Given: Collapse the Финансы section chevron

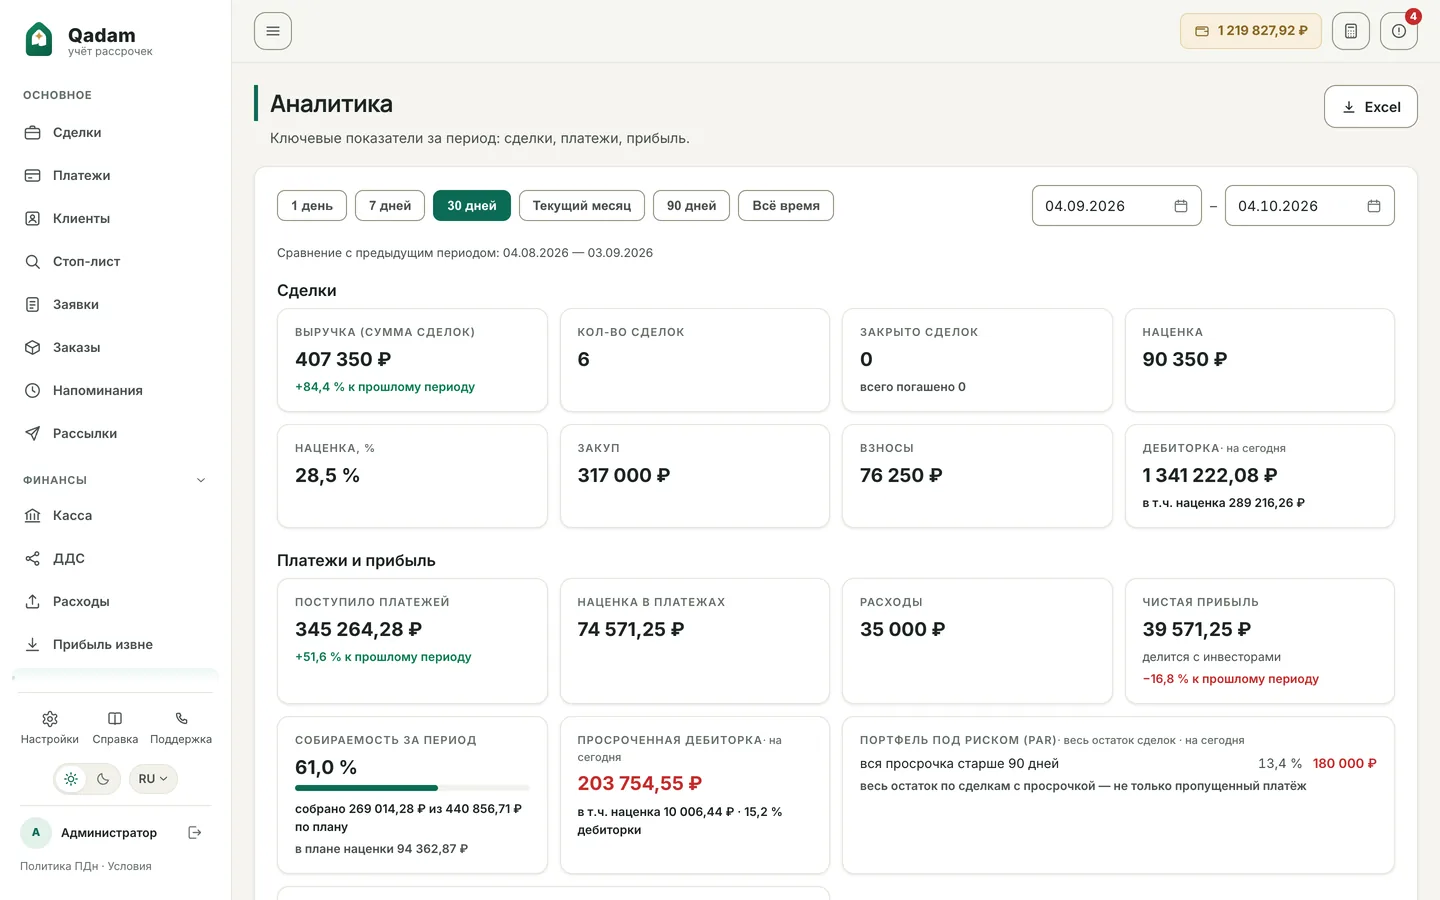Looking at the screenshot, I should tap(201, 480).
